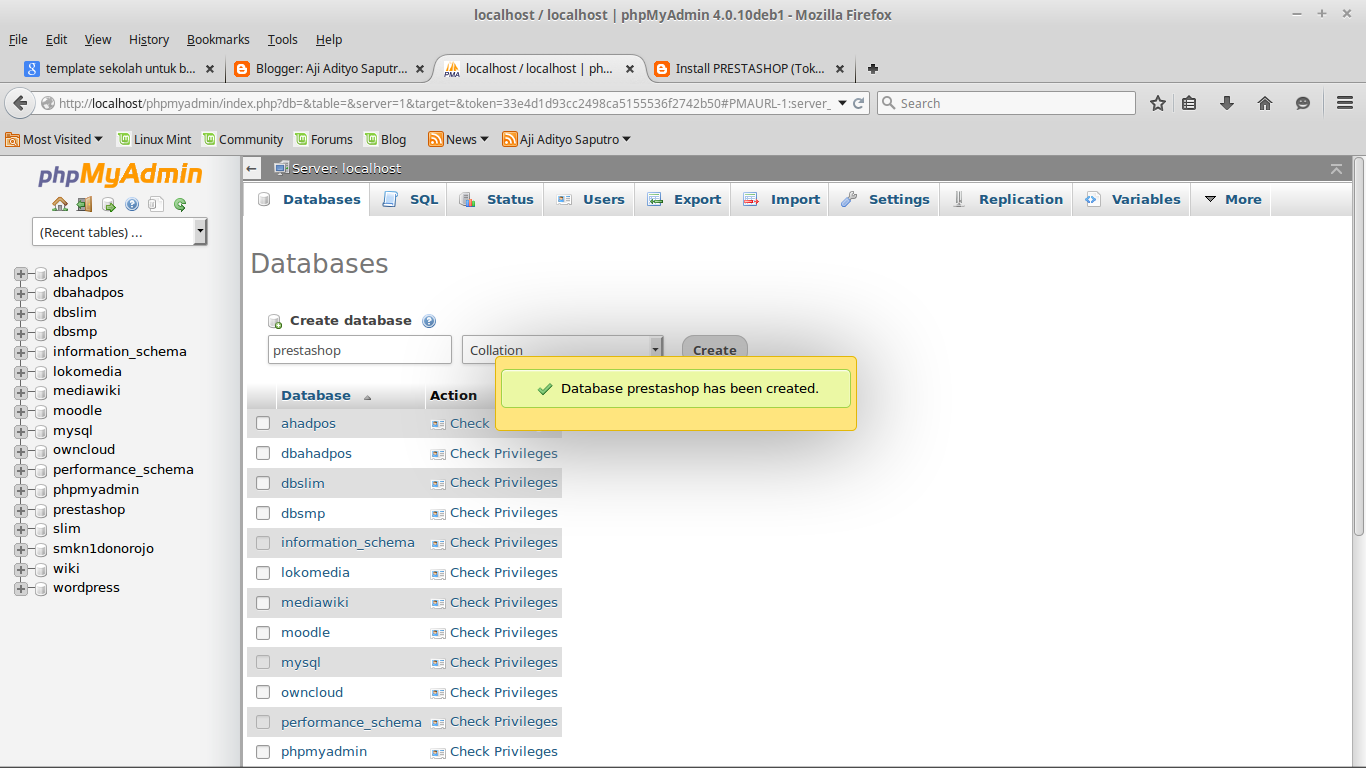This screenshot has width=1366, height=768.
Task: Click Check Privileges icon for moodle
Action: 438,632
